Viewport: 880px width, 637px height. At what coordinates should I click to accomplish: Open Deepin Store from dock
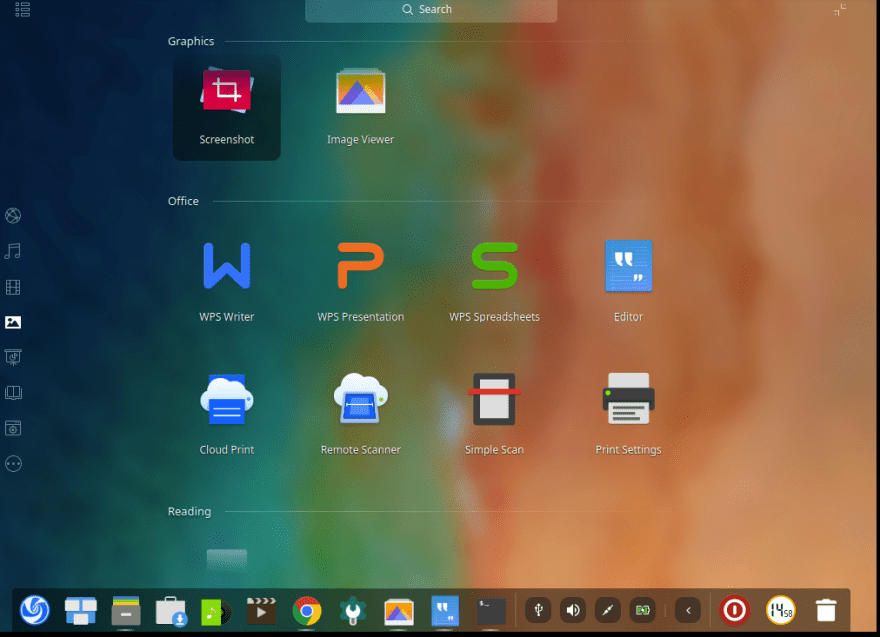171,611
